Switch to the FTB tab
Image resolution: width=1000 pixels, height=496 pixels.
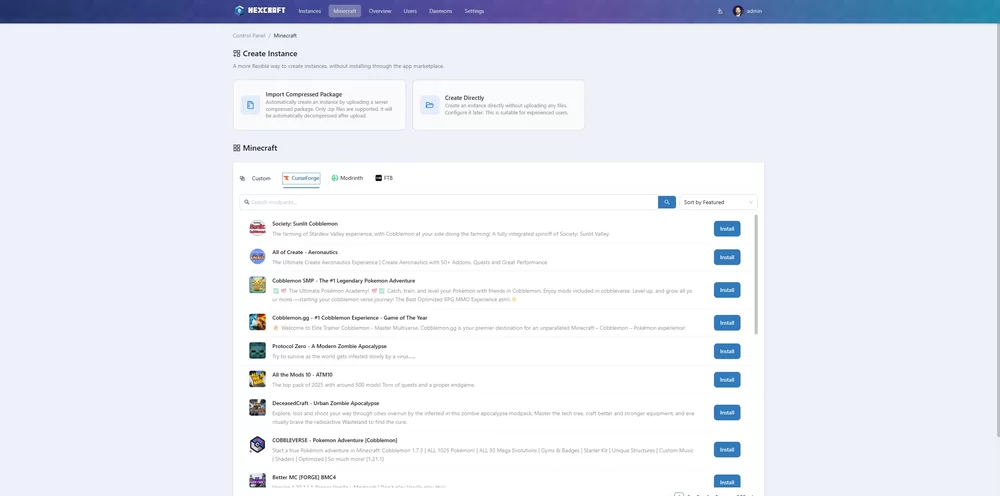click(384, 179)
